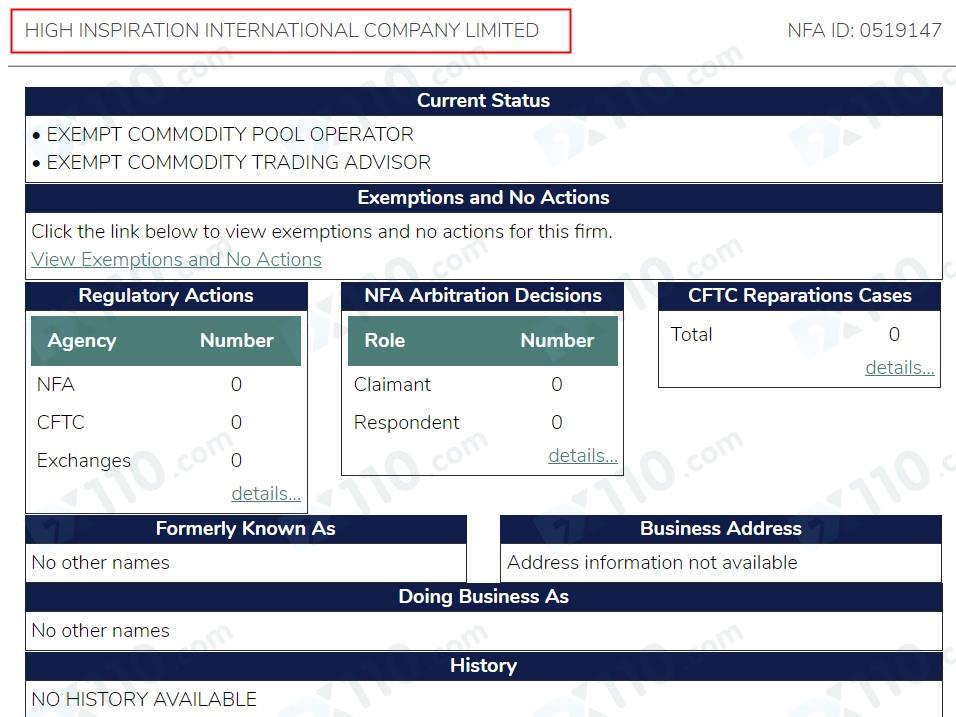This screenshot has height=717, width=956.
Task: Open the View Exemptions and No Actions link
Action: click(x=176, y=260)
